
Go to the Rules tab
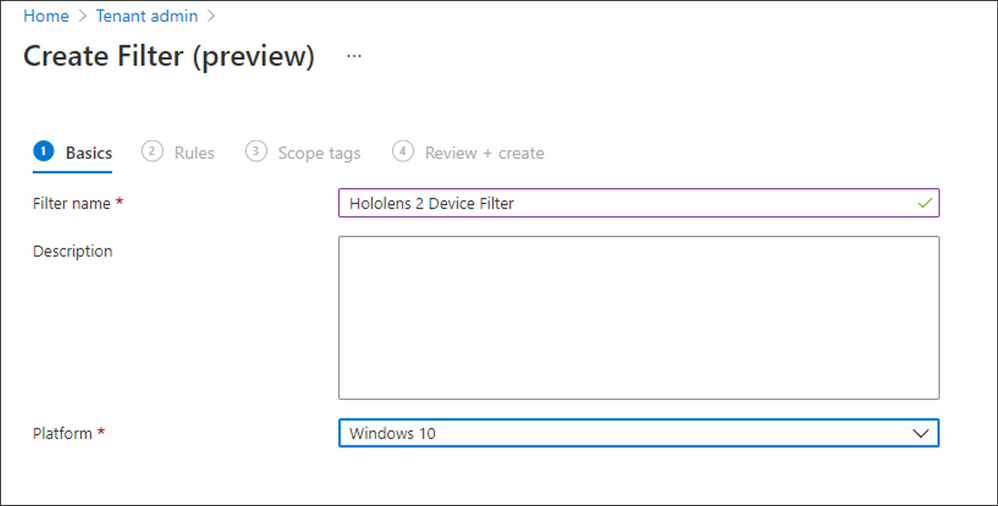178,153
